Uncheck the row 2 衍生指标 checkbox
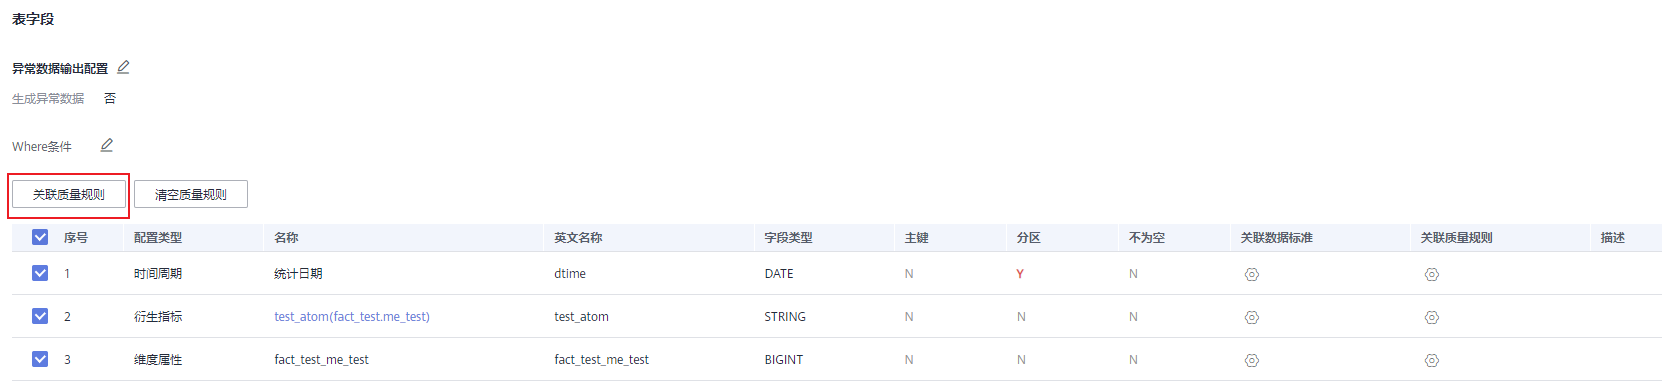 click(40, 316)
